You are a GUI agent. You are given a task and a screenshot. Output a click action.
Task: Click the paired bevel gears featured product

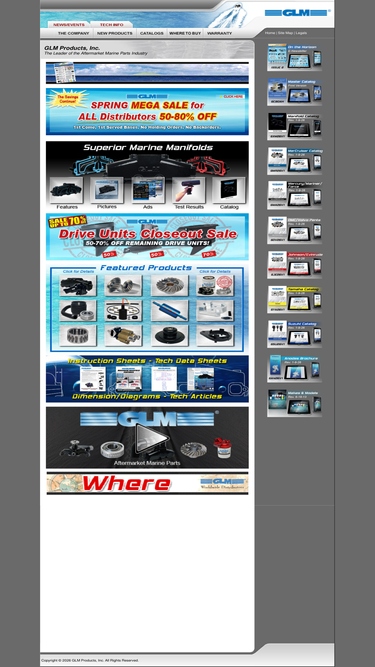pyautogui.click(x=123, y=285)
